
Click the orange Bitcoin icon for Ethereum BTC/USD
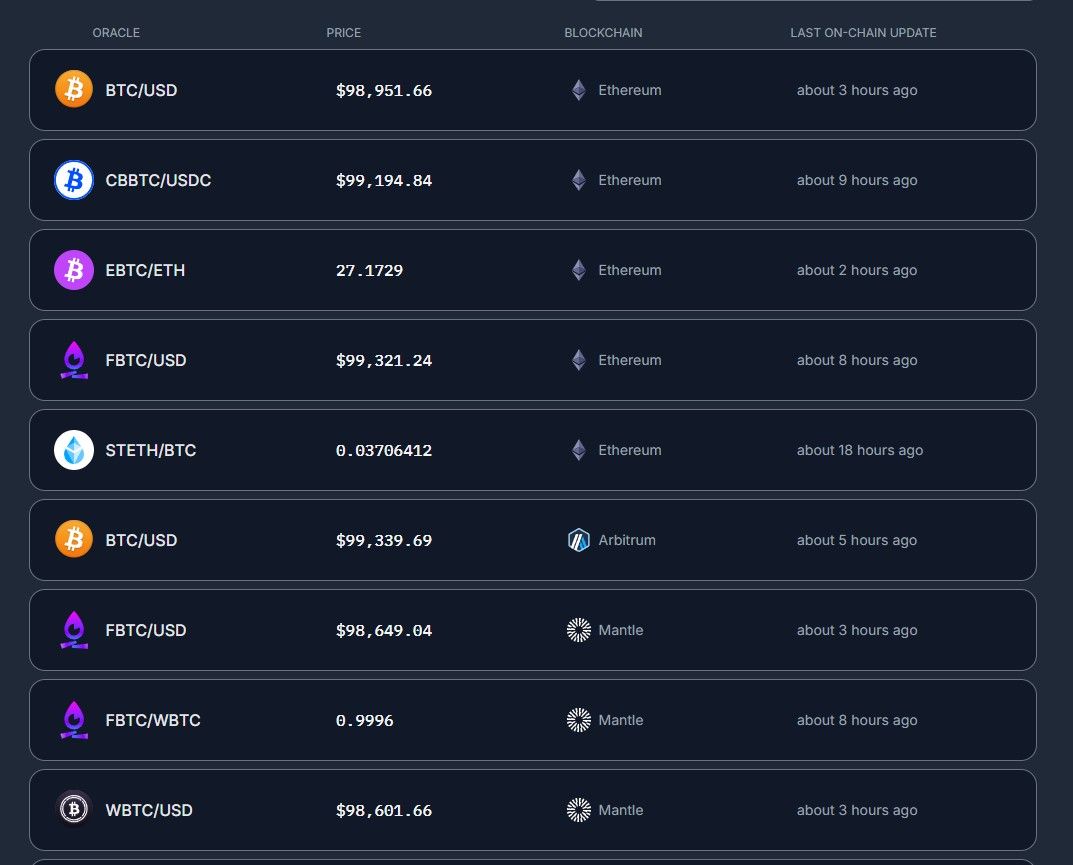point(74,89)
